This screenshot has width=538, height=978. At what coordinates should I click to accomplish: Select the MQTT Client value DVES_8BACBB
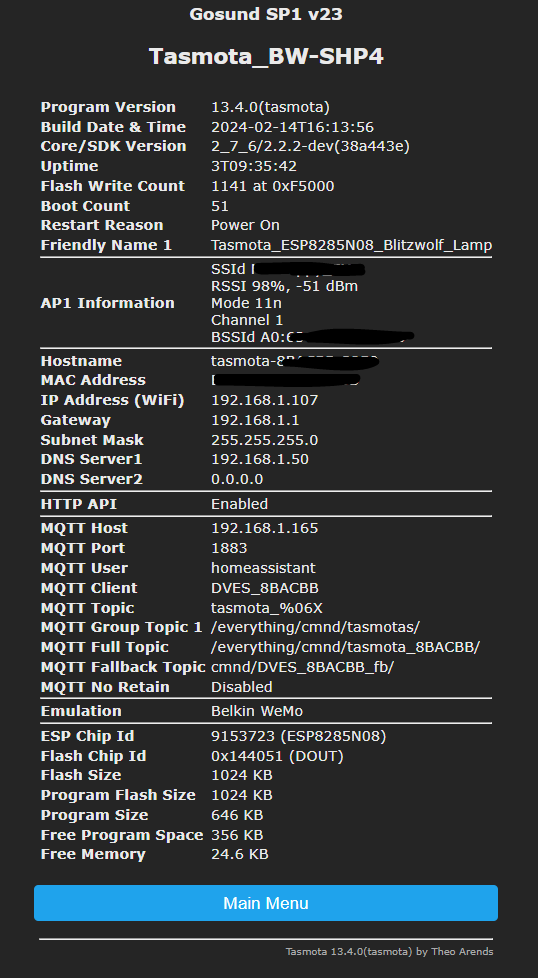(265, 588)
